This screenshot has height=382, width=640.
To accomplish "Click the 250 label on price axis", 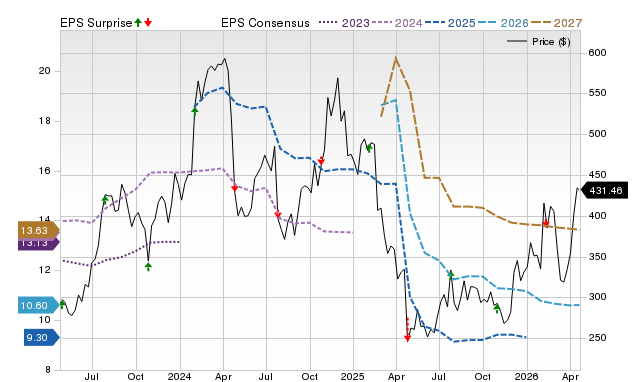I will tap(597, 338).
